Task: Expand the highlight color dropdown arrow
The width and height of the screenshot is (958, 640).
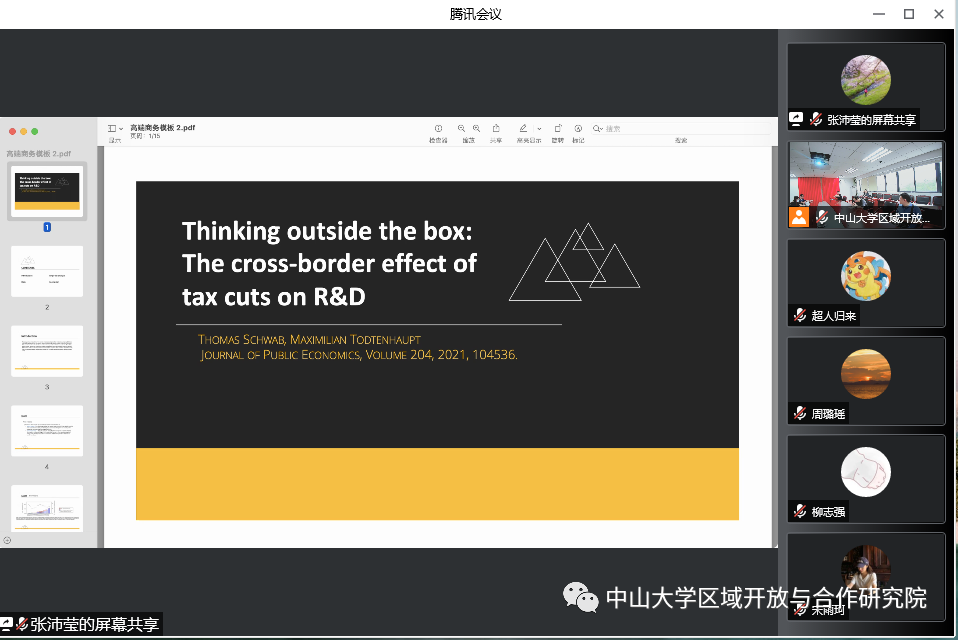Action: [539, 129]
